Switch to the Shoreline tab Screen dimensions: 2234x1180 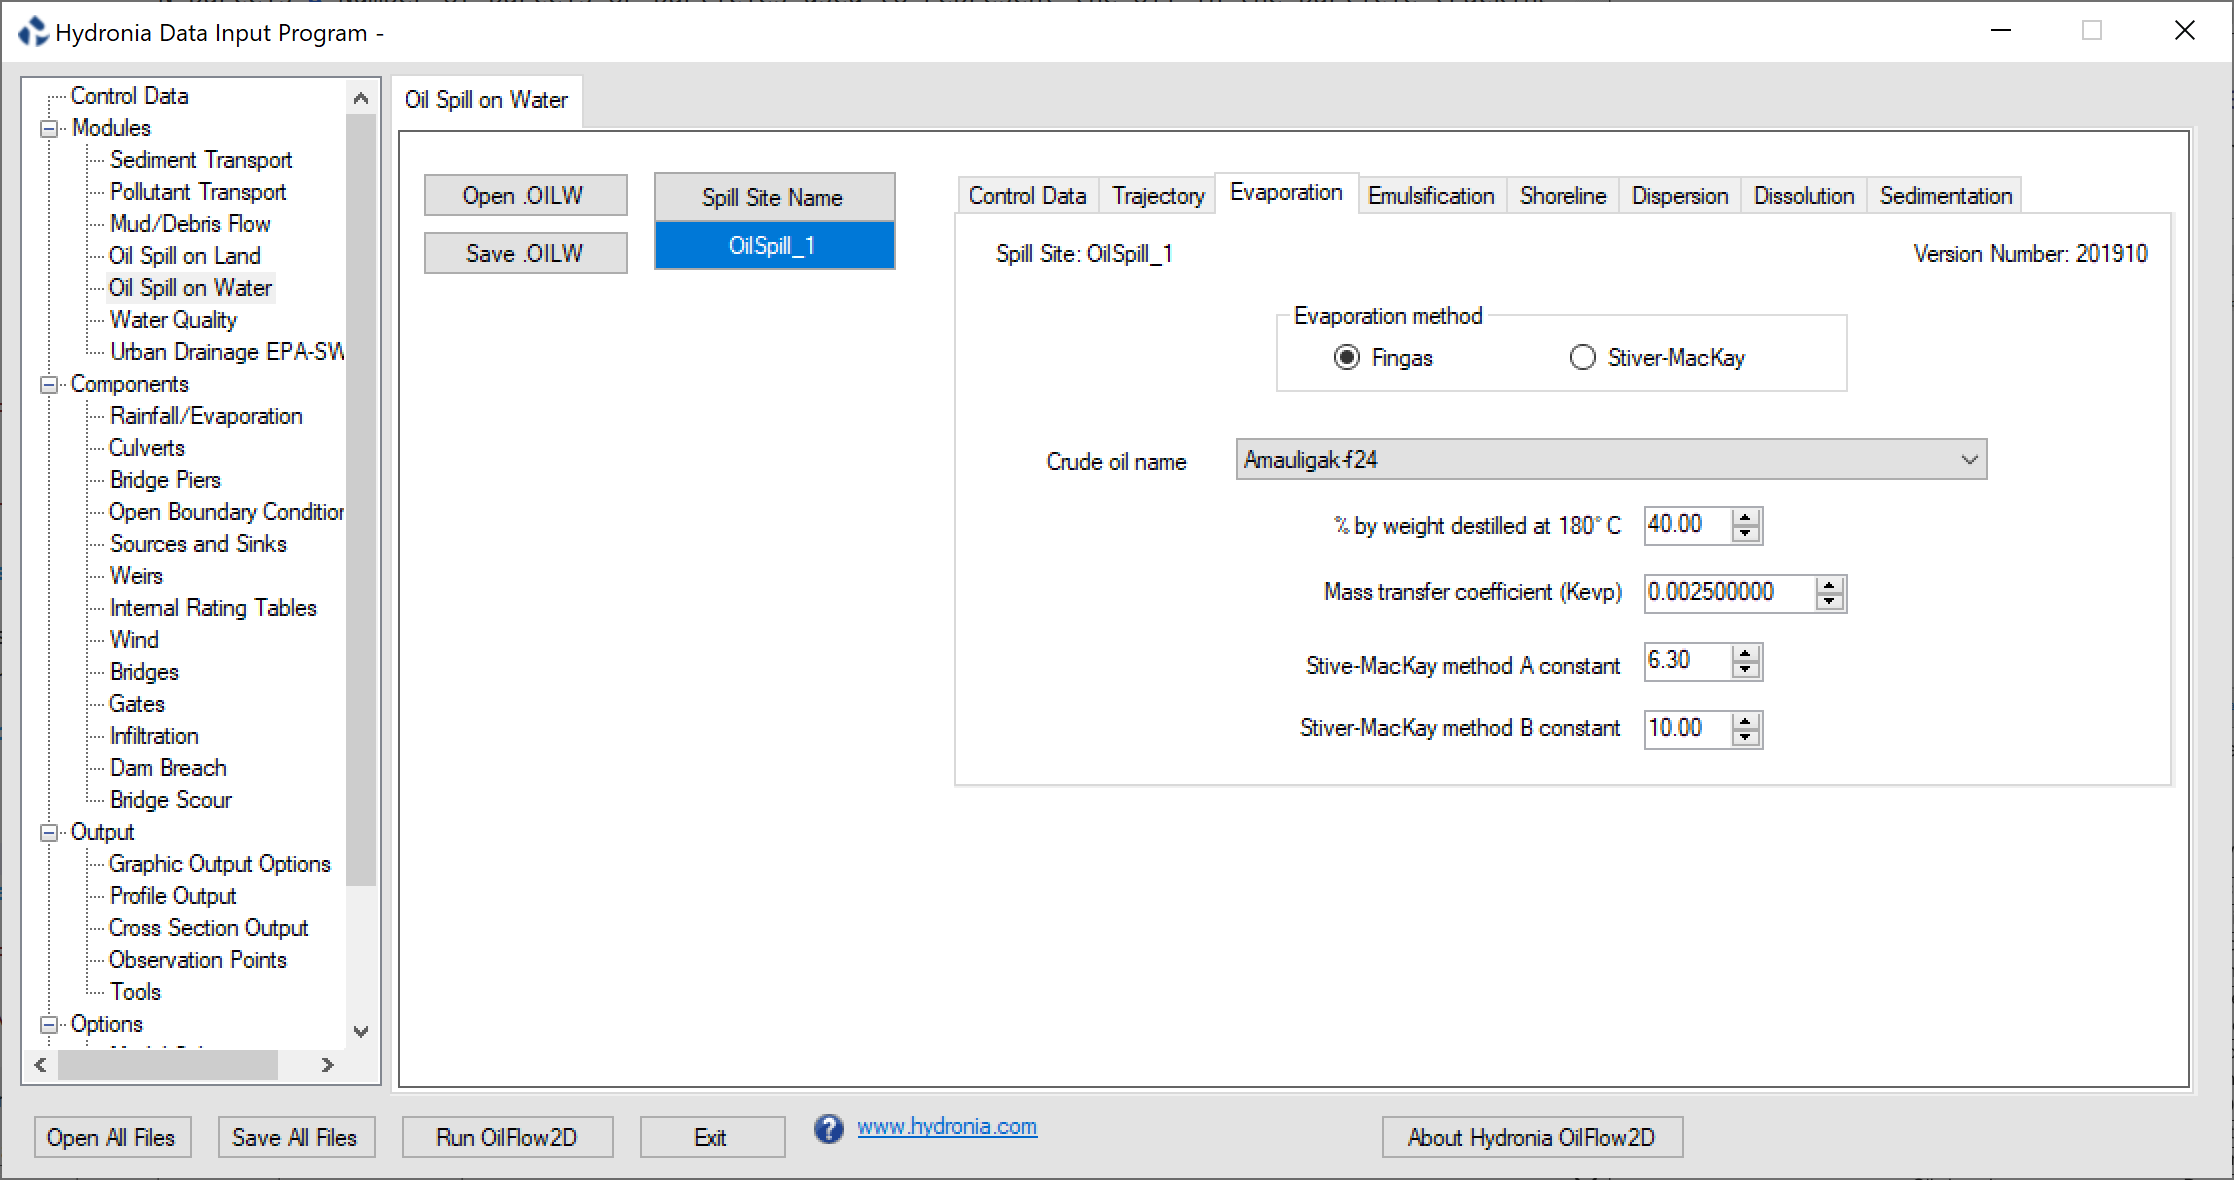(x=1563, y=196)
